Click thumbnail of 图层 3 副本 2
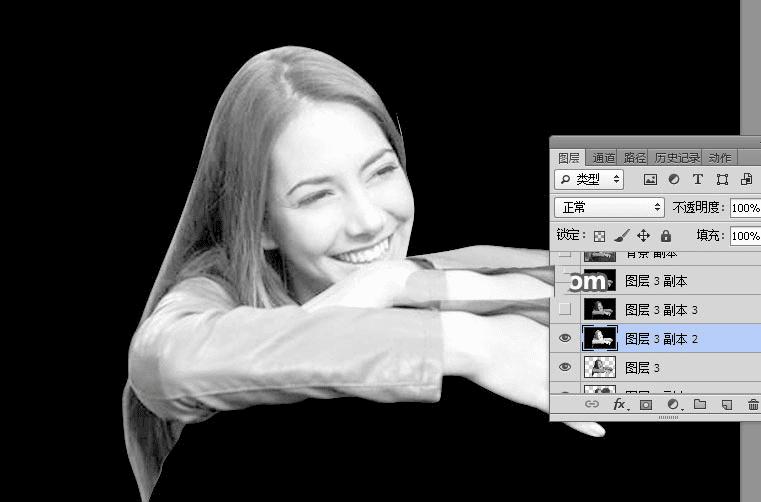This screenshot has width=761, height=502. tap(600, 338)
